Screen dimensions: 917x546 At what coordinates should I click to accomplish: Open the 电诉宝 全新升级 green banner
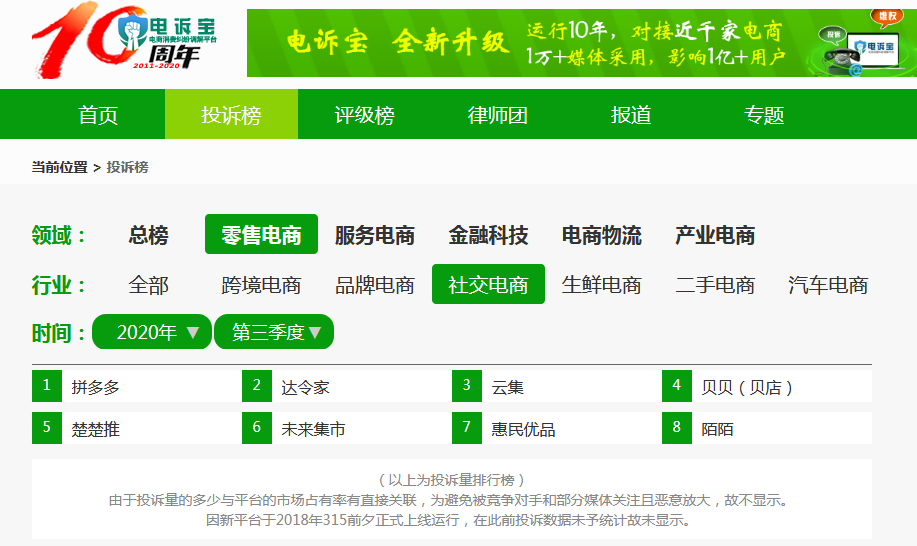point(582,43)
